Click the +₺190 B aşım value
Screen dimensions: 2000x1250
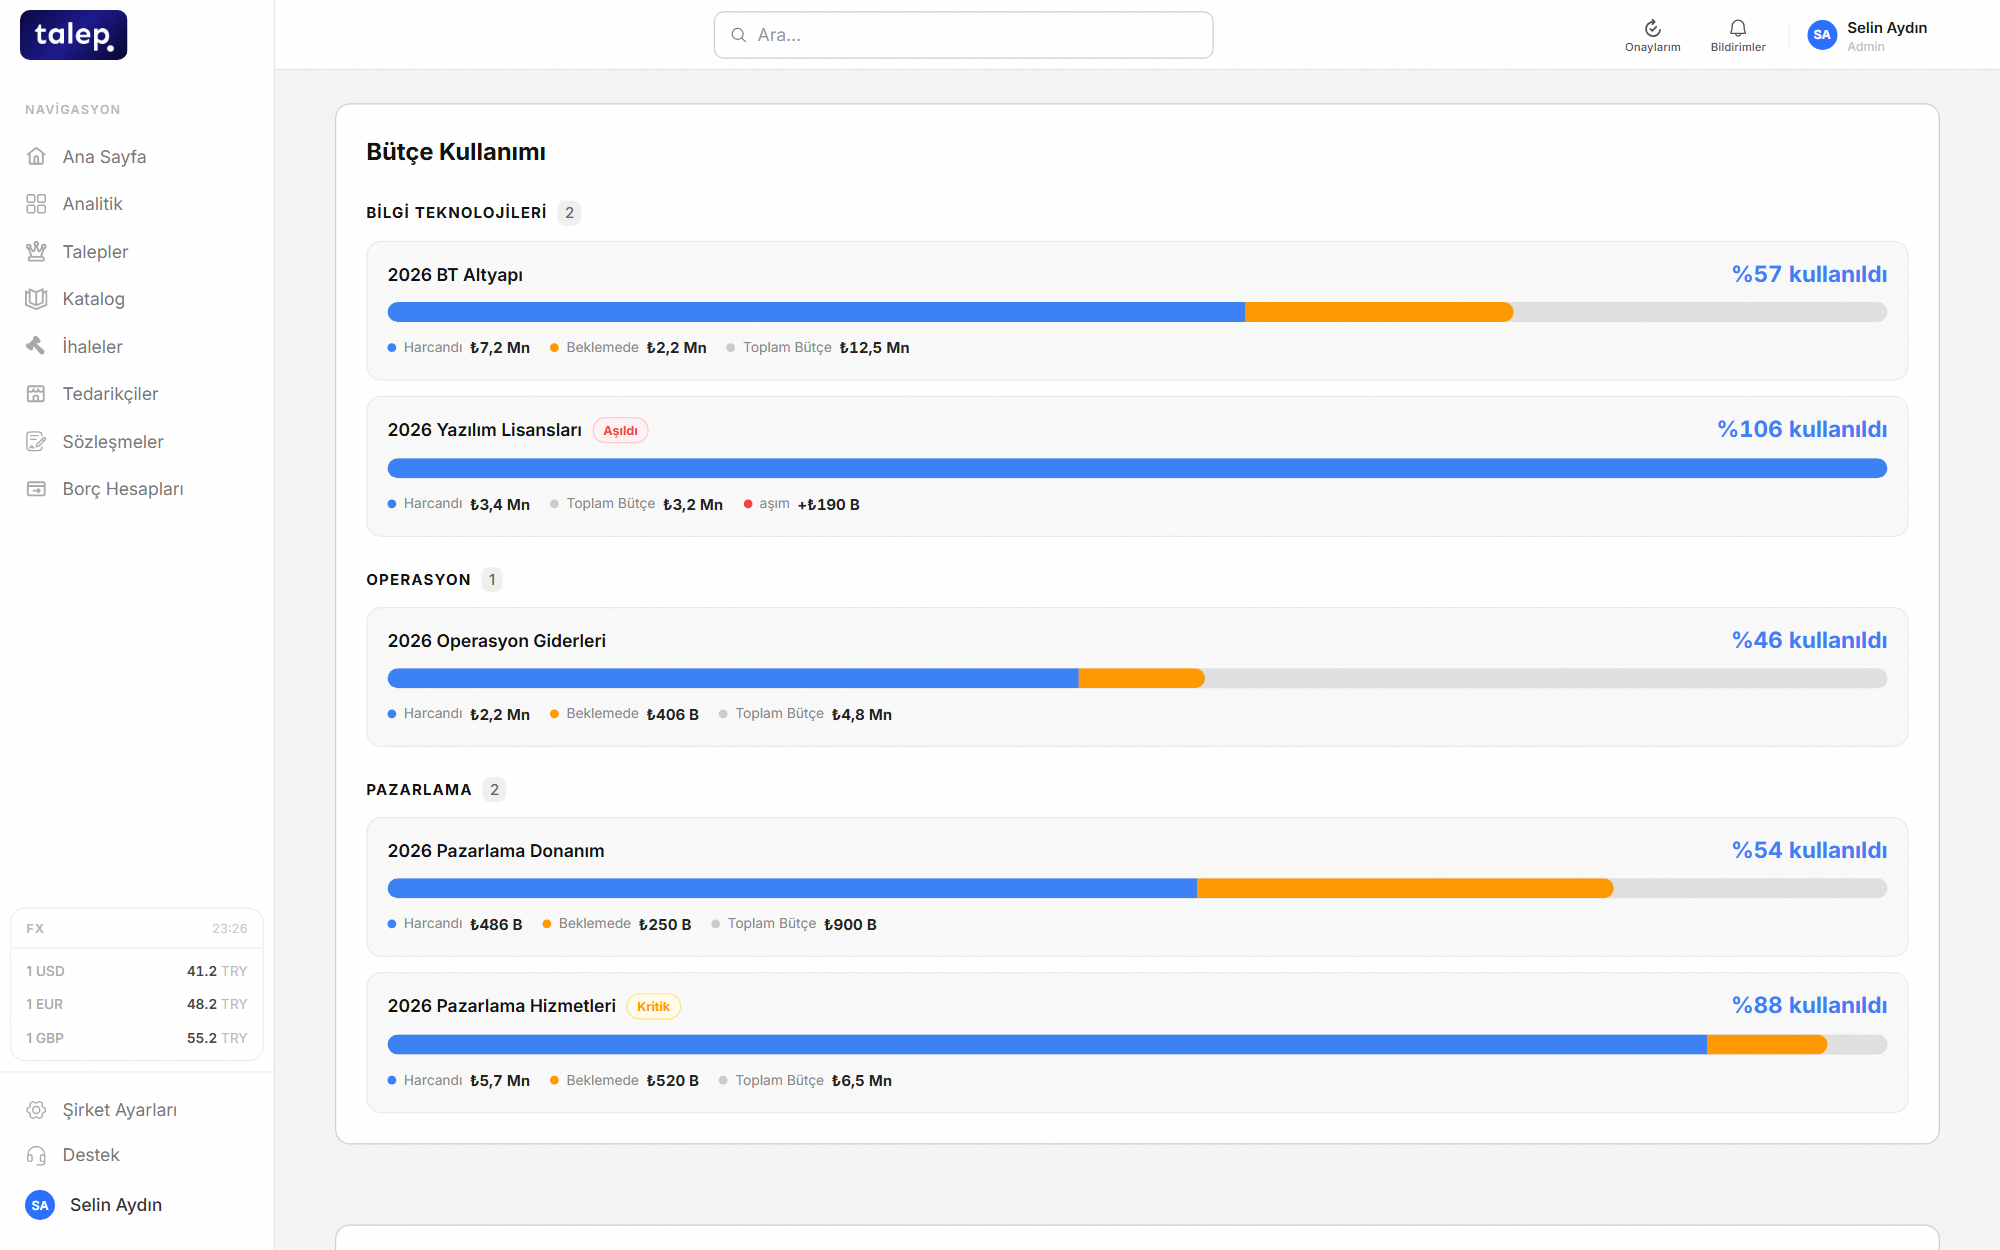tap(828, 505)
